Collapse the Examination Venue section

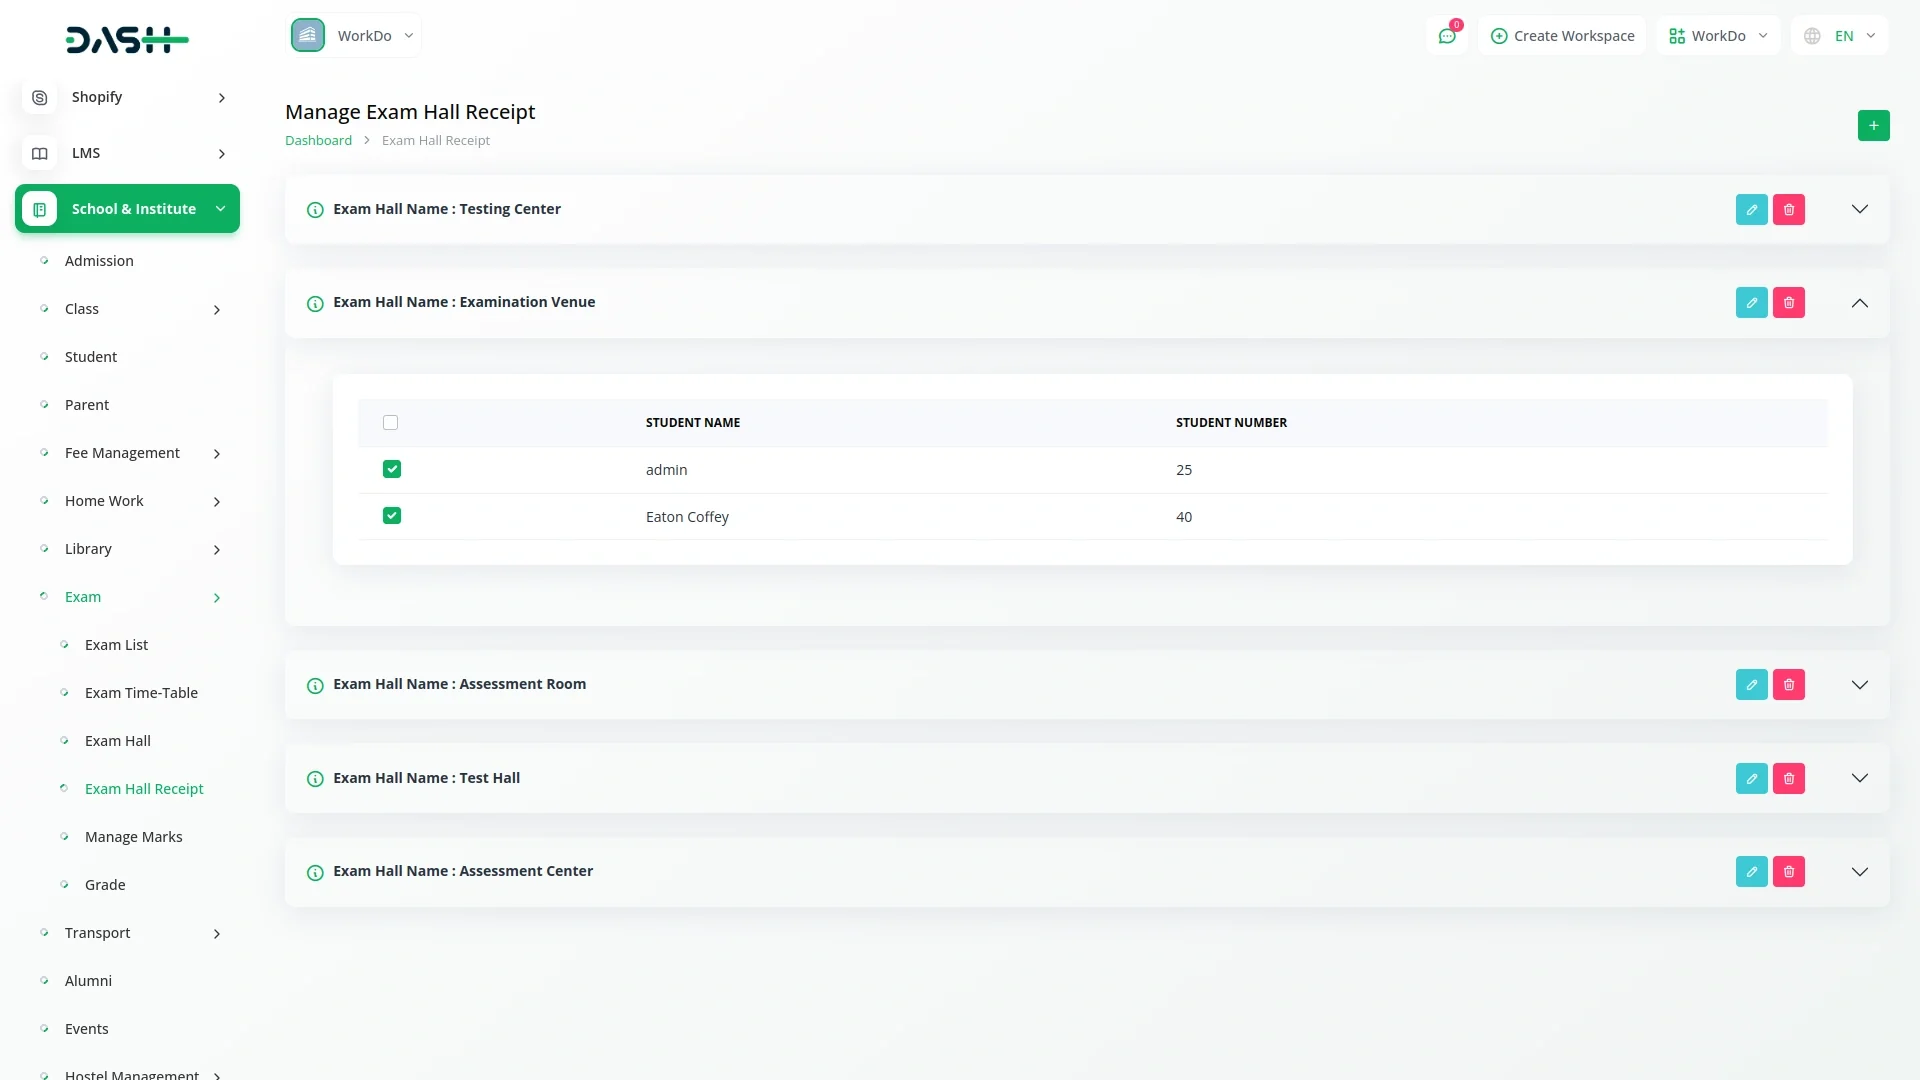tap(1859, 303)
